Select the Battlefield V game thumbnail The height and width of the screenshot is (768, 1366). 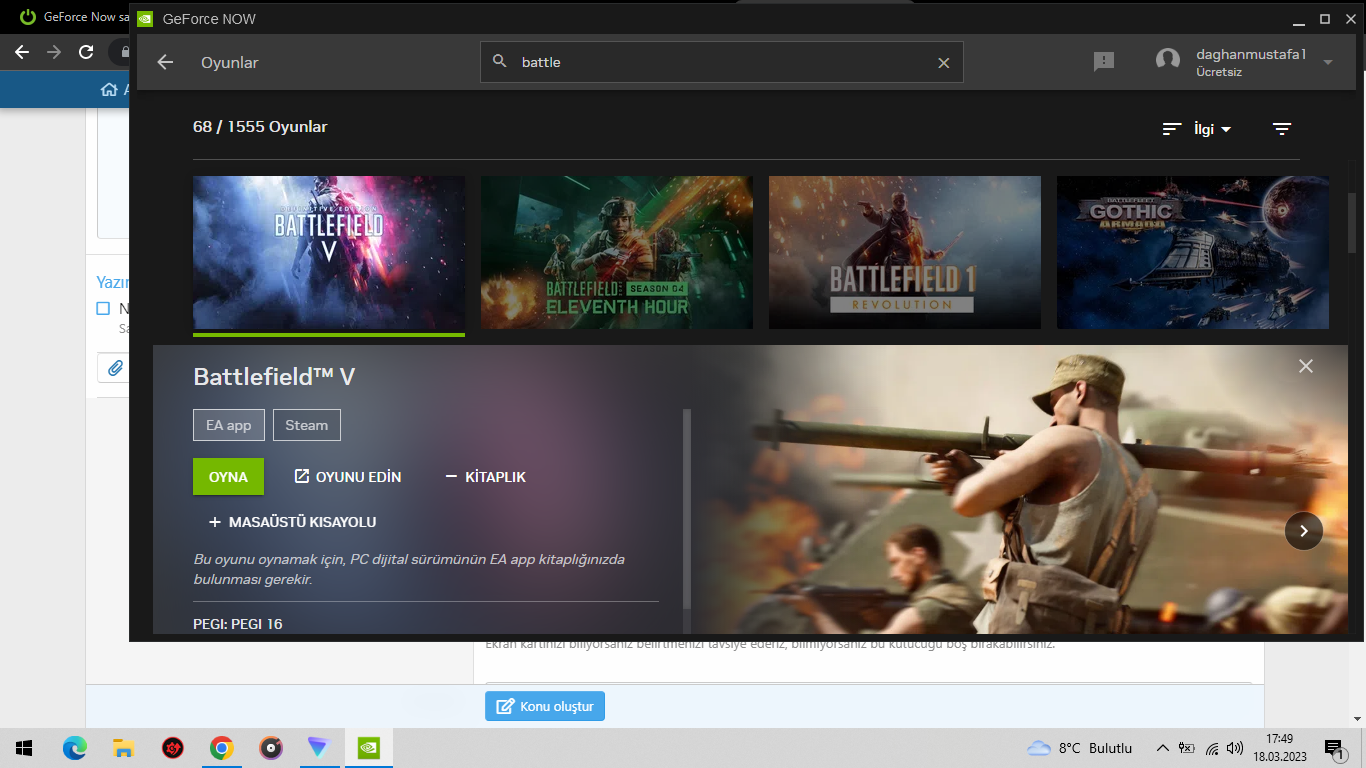click(329, 253)
